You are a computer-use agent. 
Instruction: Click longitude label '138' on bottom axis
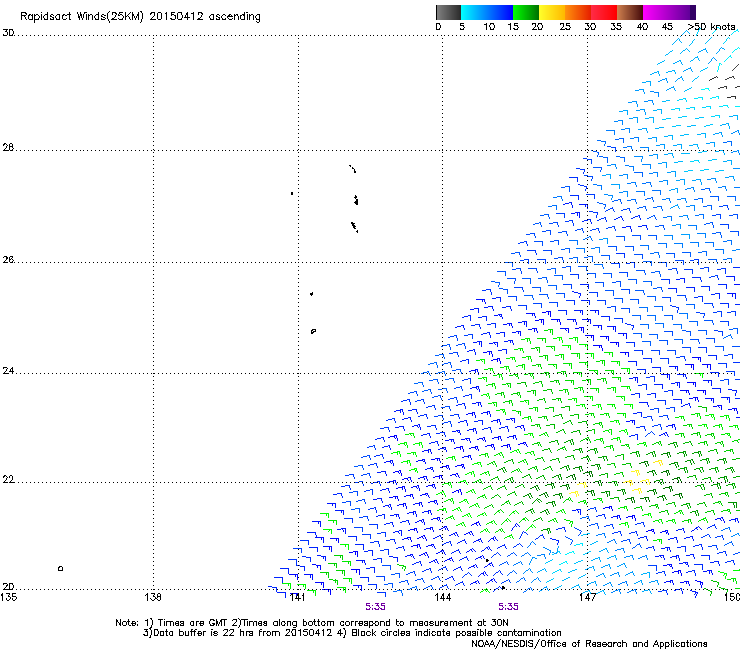153,598
